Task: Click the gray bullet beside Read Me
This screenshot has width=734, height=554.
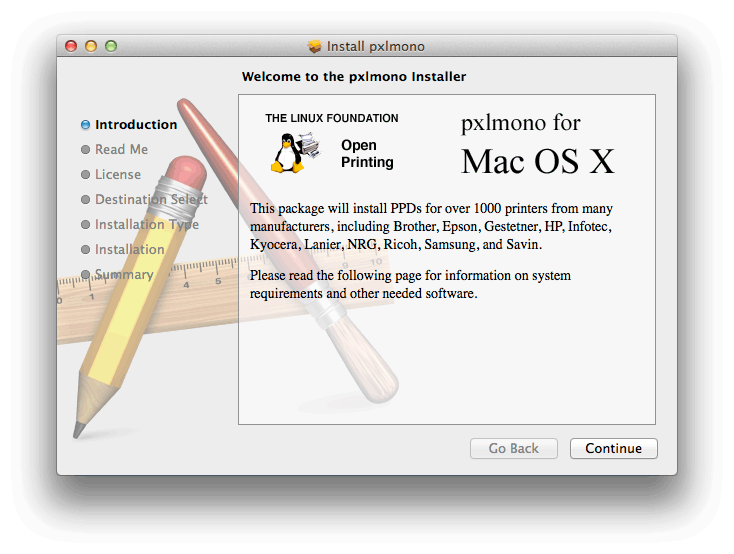Action: coord(85,149)
